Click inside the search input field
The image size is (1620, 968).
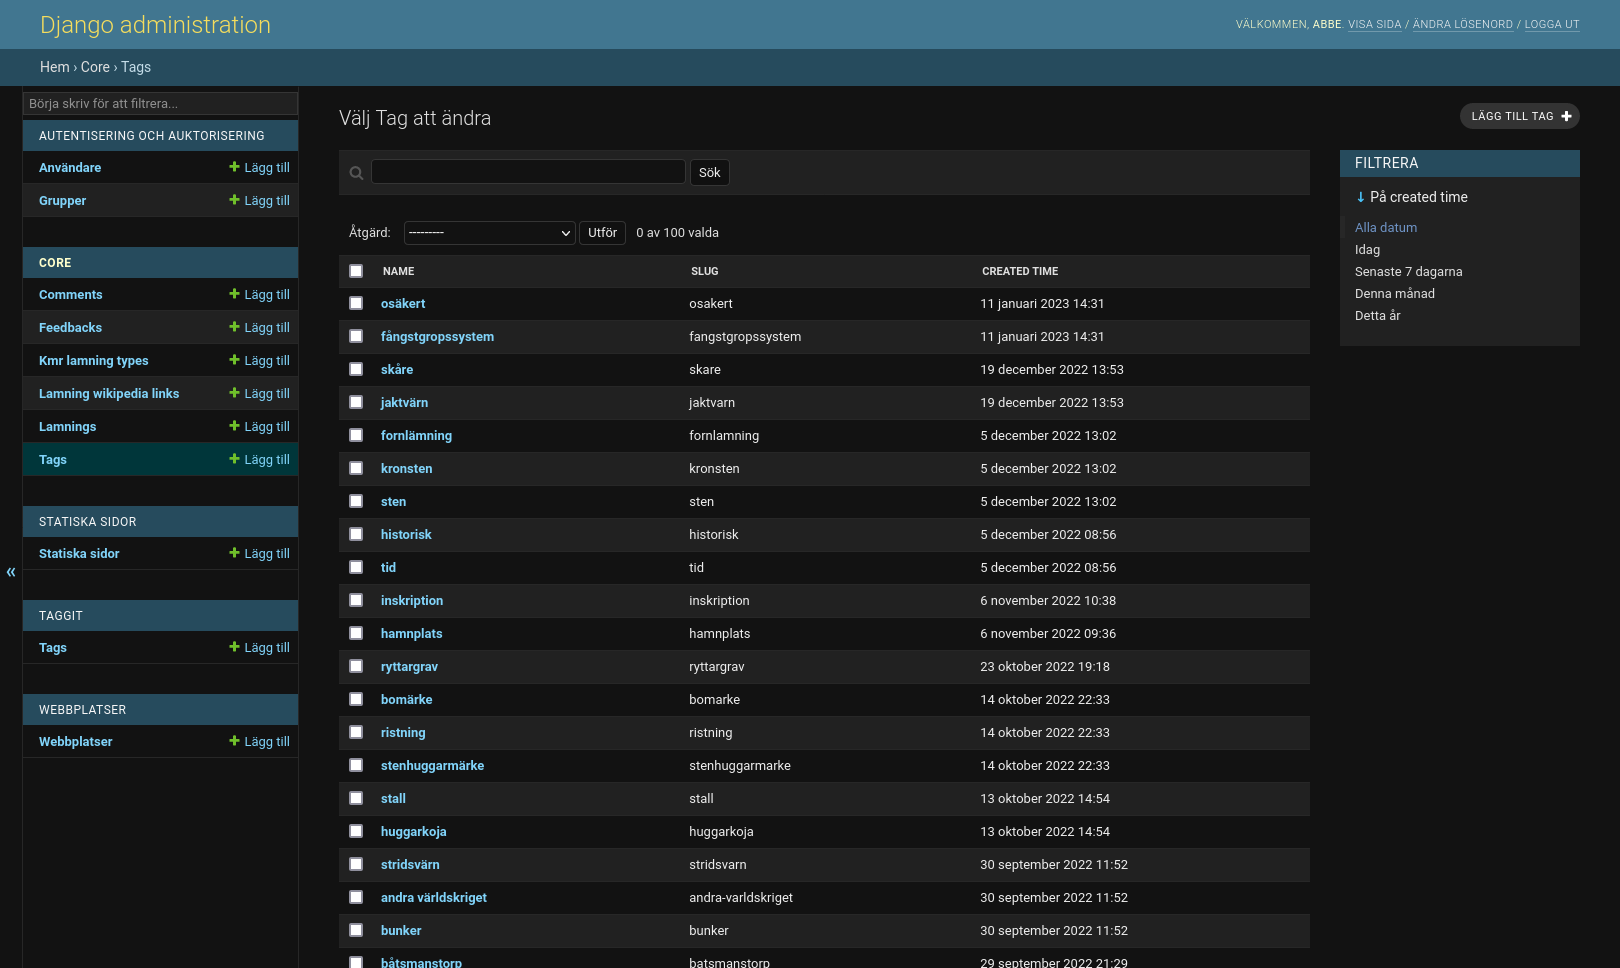[528, 171]
